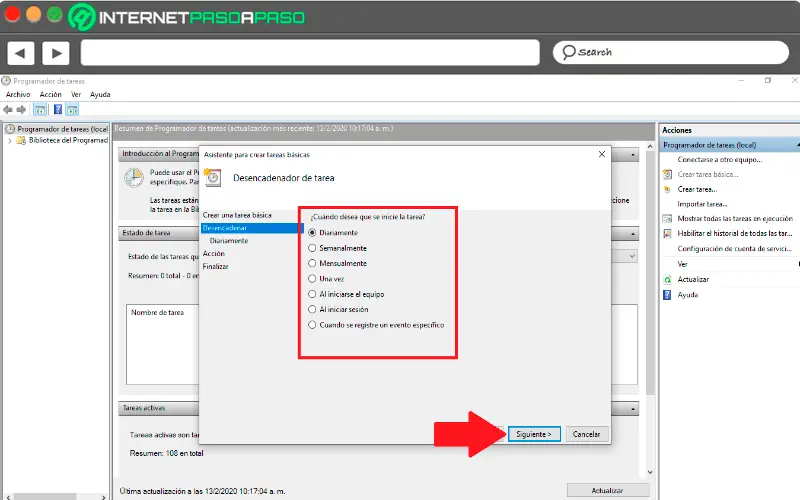Select Programador de tareas (local) tree node
Image resolution: width=800 pixels, height=500 pixels.
(x=56, y=129)
